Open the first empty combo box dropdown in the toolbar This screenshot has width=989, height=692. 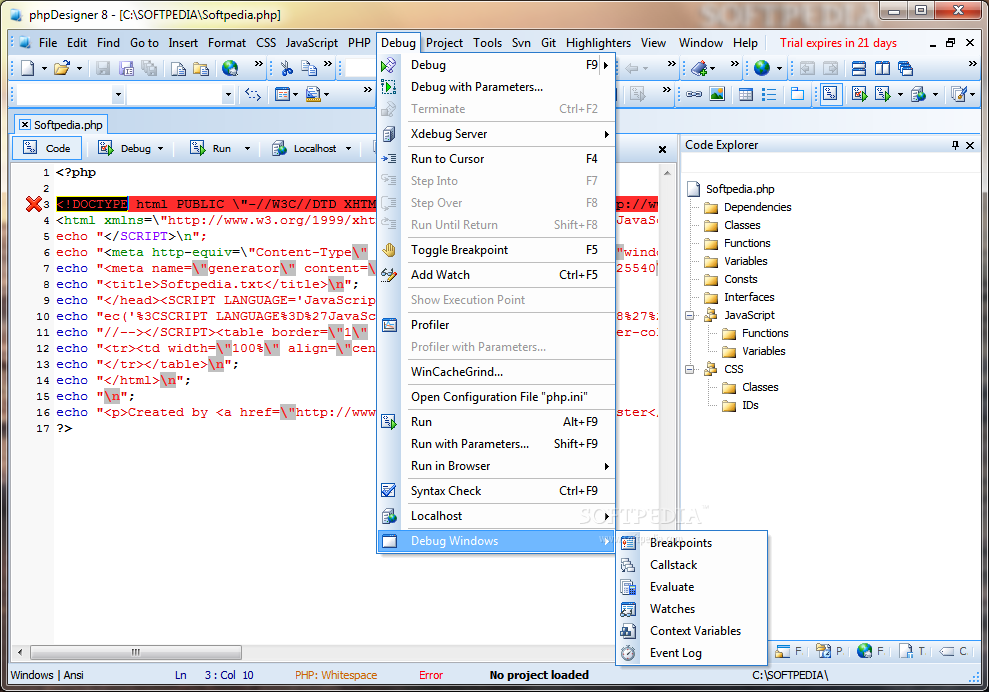[x=118, y=95]
